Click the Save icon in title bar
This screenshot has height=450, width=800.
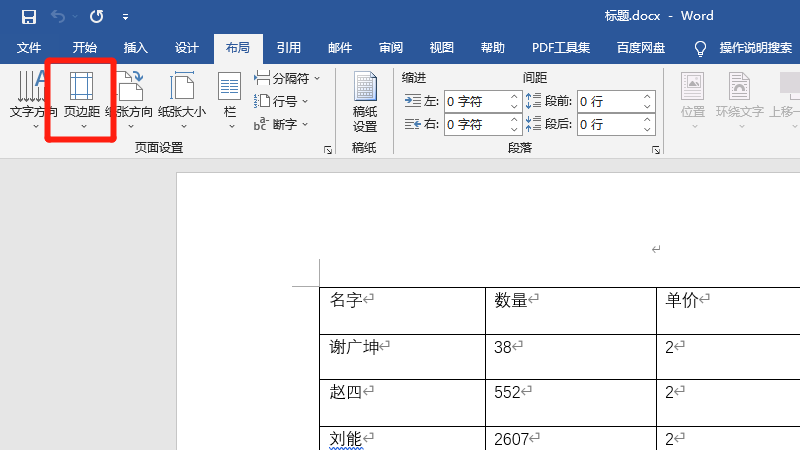coord(28,16)
